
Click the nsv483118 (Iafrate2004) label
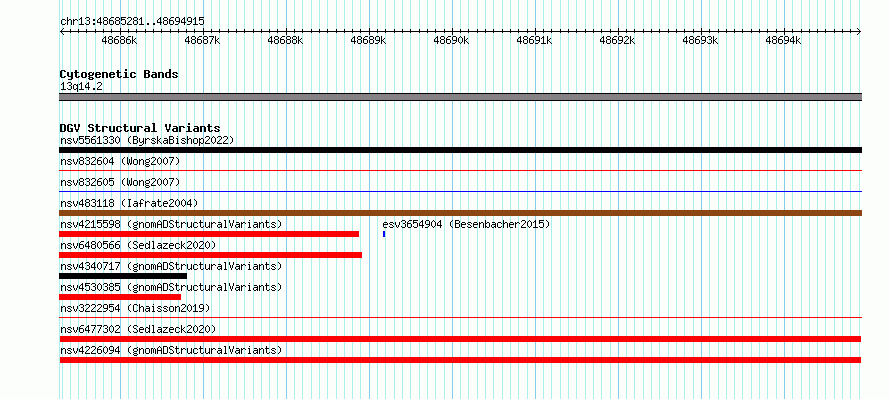pyautogui.click(x=129, y=203)
